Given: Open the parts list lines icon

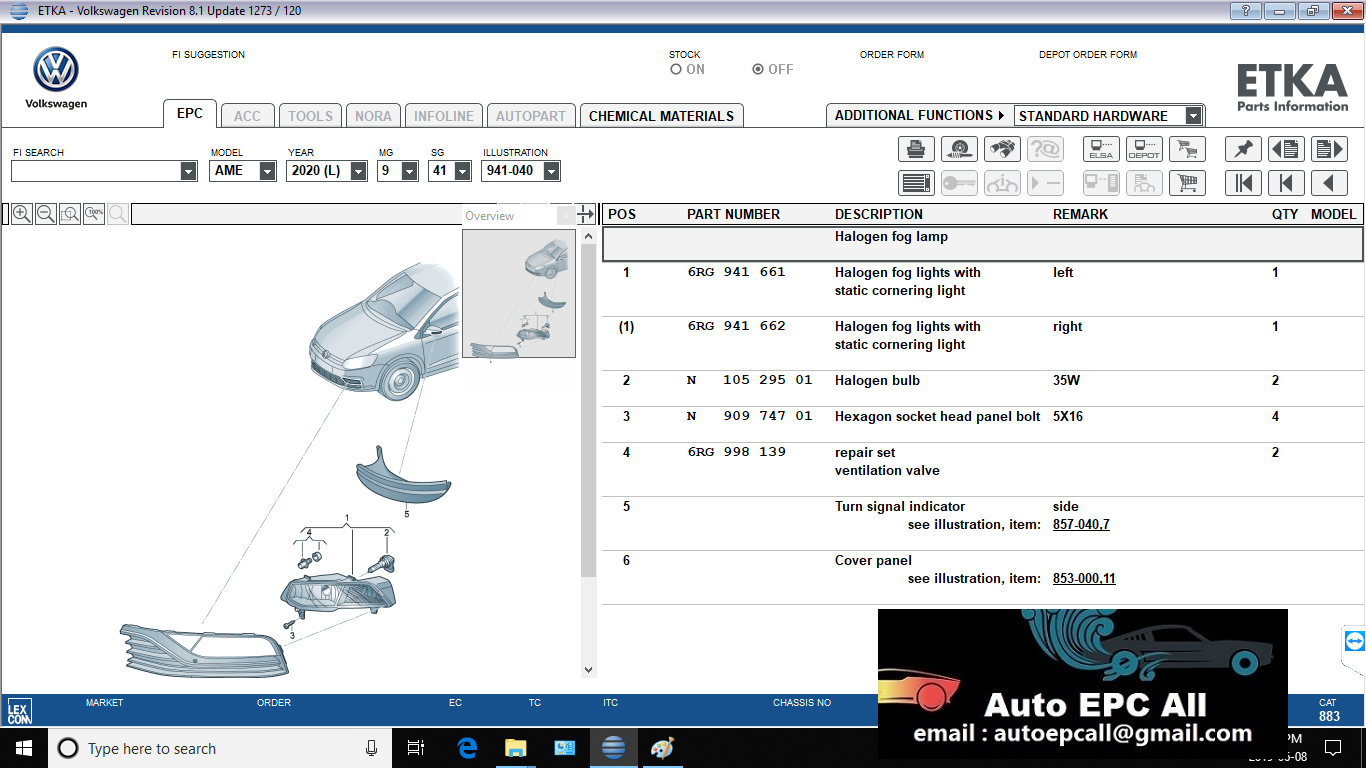Looking at the screenshot, I should 916,183.
